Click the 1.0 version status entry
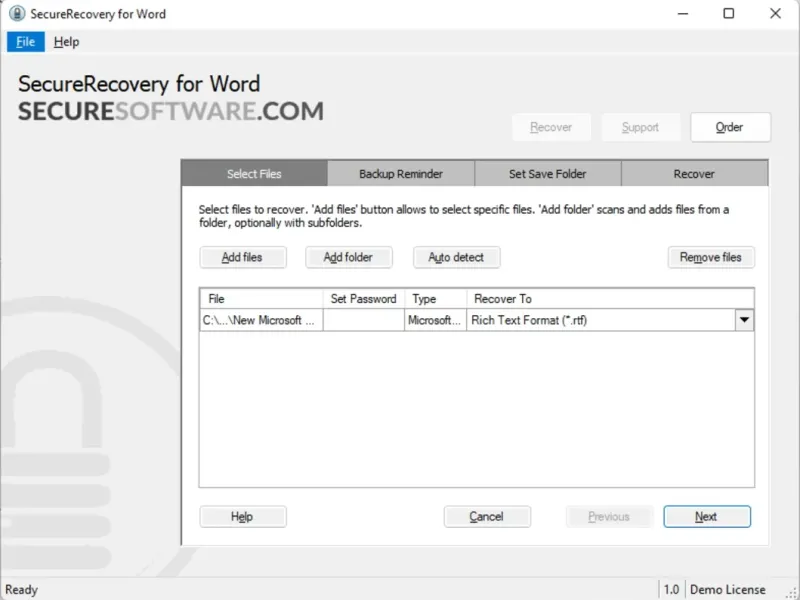 (671, 589)
